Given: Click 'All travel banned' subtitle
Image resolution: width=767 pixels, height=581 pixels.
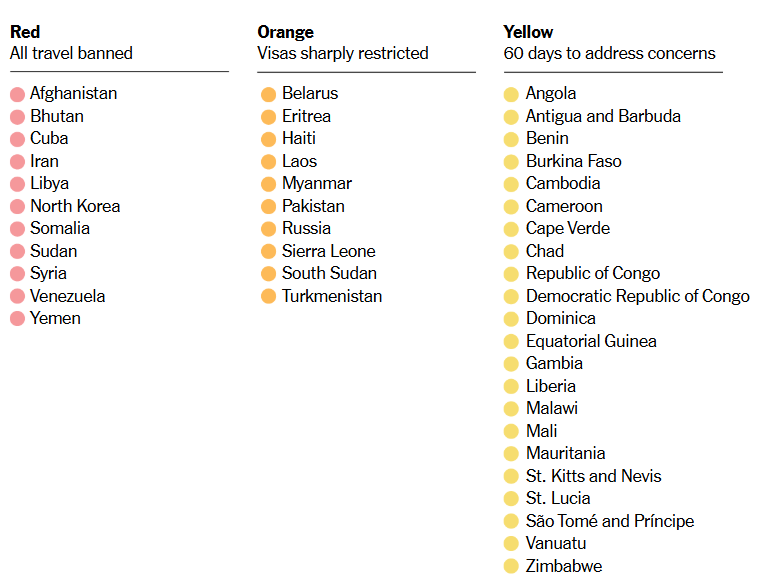Looking at the screenshot, I should coord(71,53).
